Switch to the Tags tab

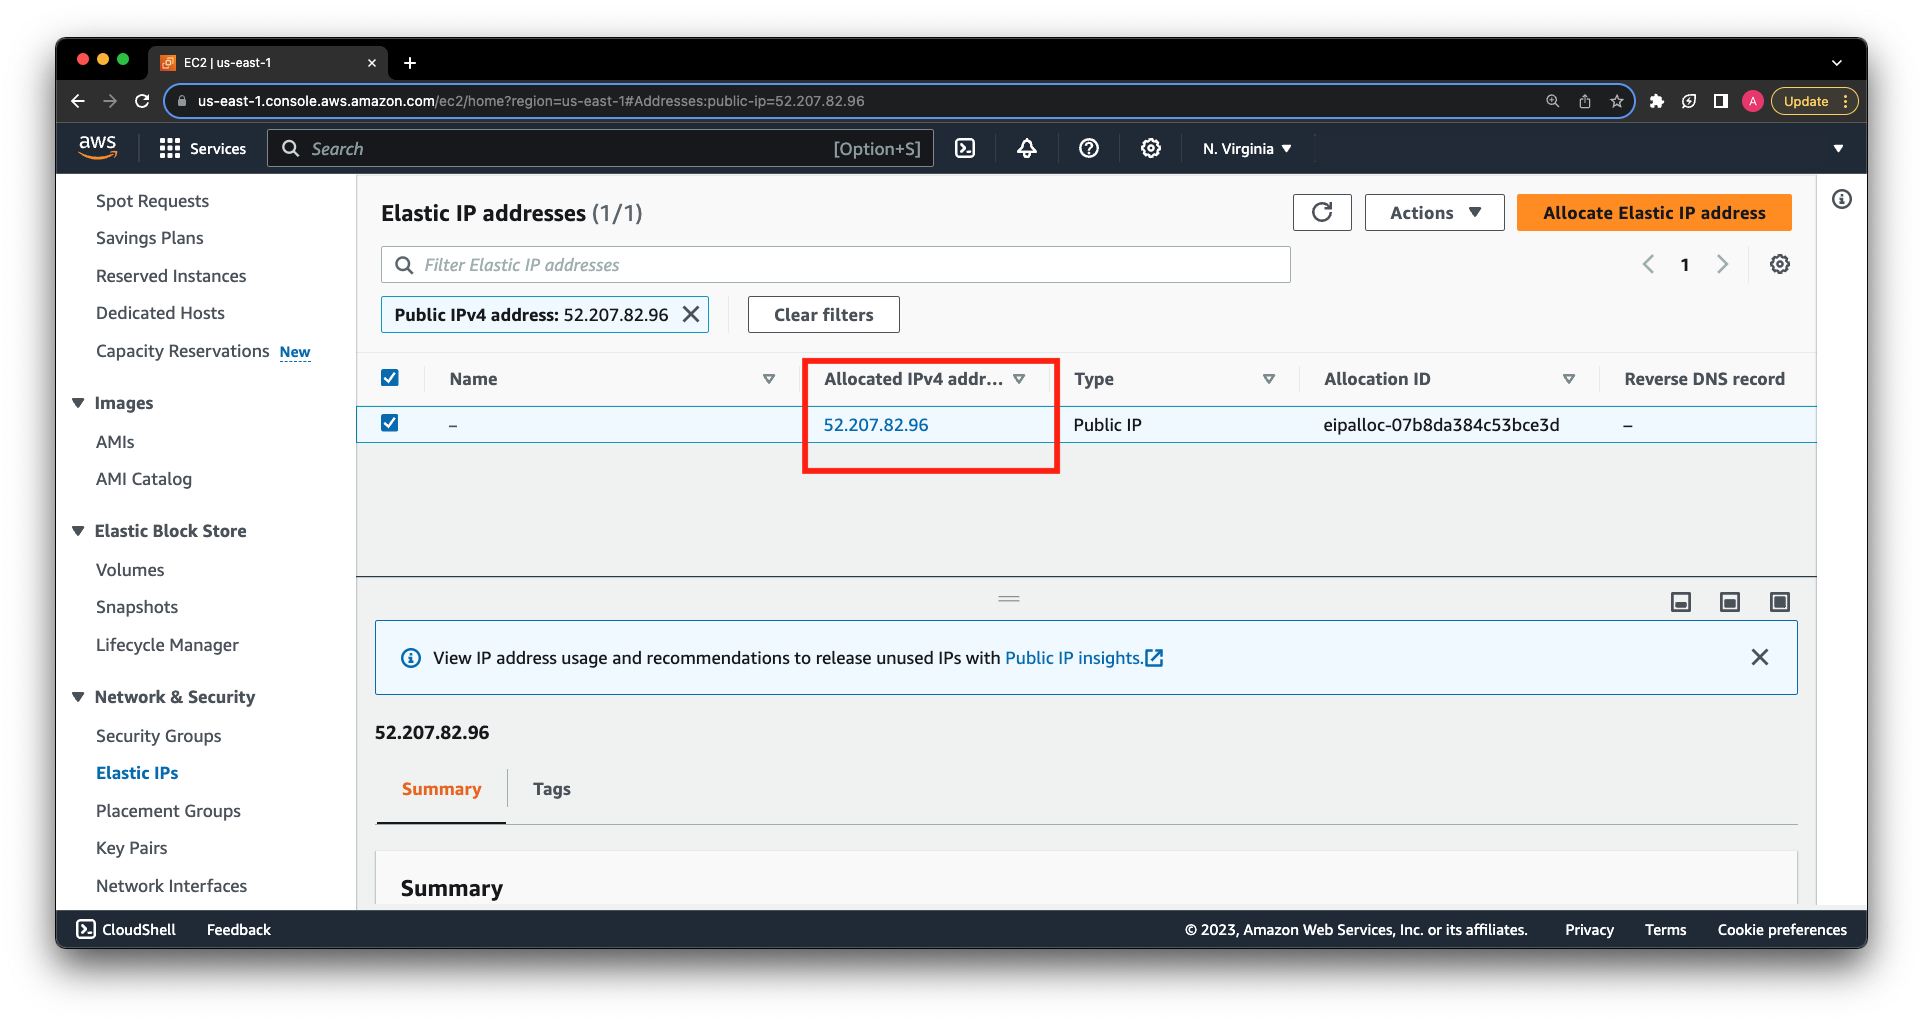(x=552, y=789)
